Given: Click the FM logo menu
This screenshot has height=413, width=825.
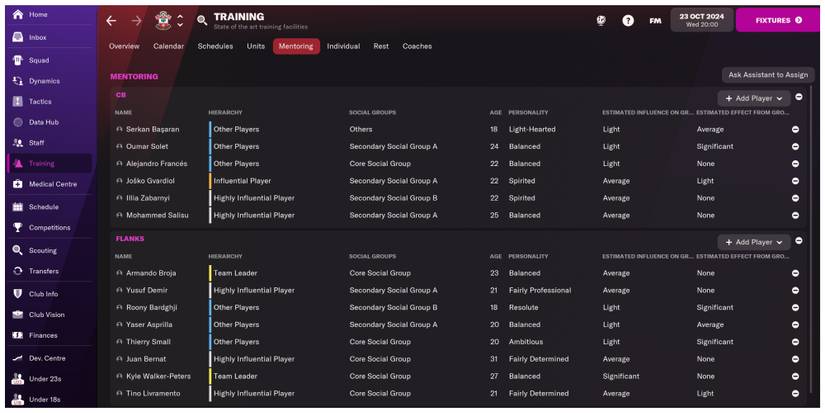Looking at the screenshot, I should tap(655, 21).
